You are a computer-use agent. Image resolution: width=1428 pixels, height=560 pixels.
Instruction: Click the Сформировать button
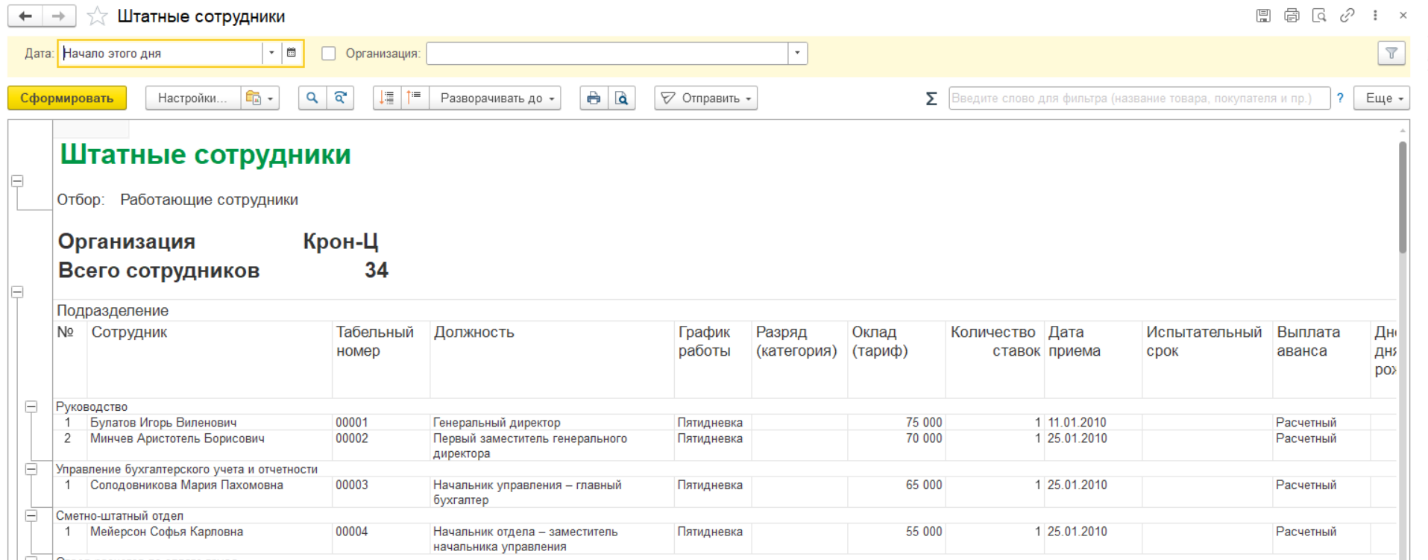[x=67, y=98]
